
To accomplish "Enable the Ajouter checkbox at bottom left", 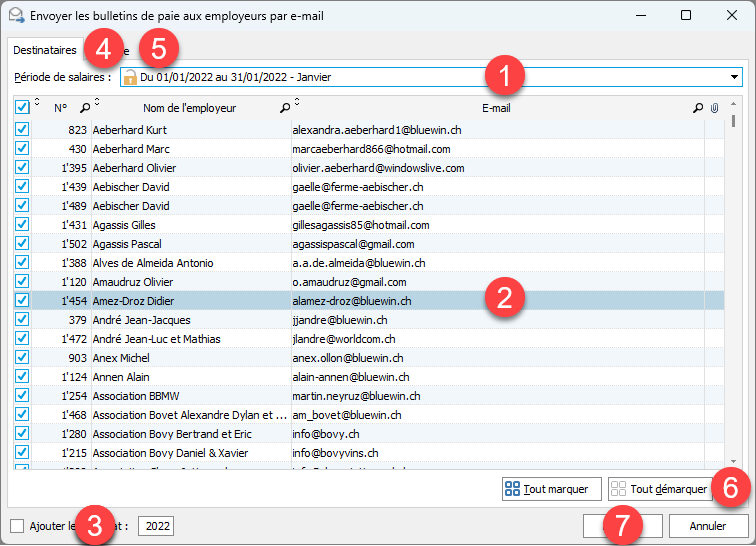I will [x=17, y=526].
